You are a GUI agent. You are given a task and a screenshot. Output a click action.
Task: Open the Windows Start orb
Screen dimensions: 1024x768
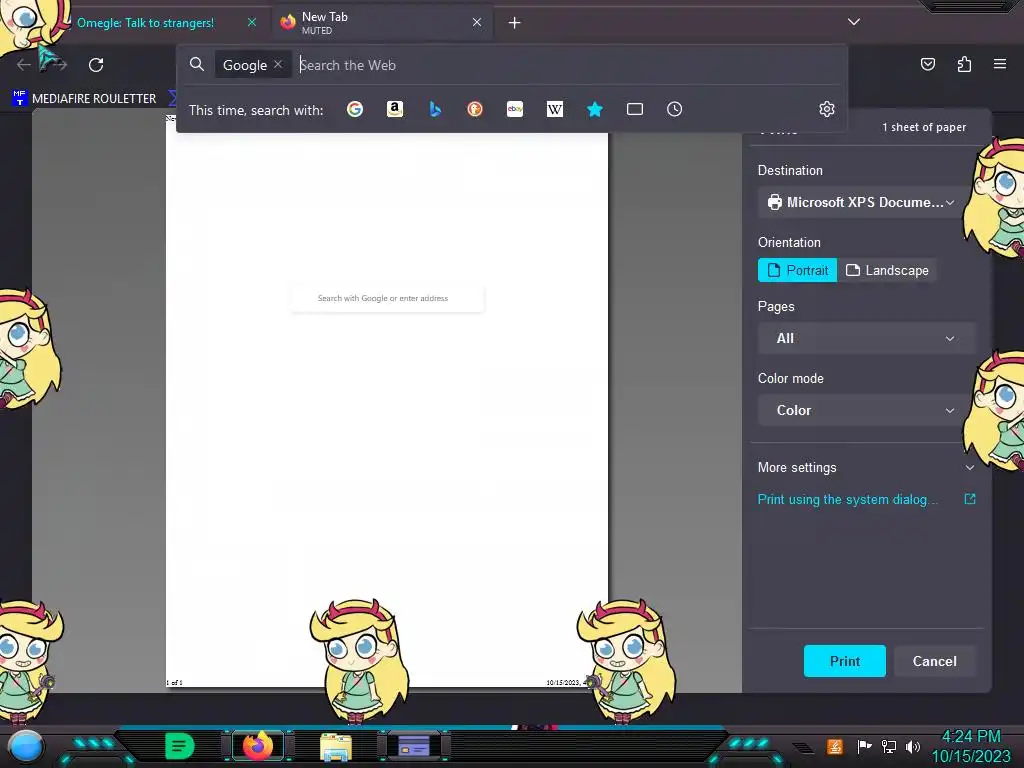tap(26, 746)
